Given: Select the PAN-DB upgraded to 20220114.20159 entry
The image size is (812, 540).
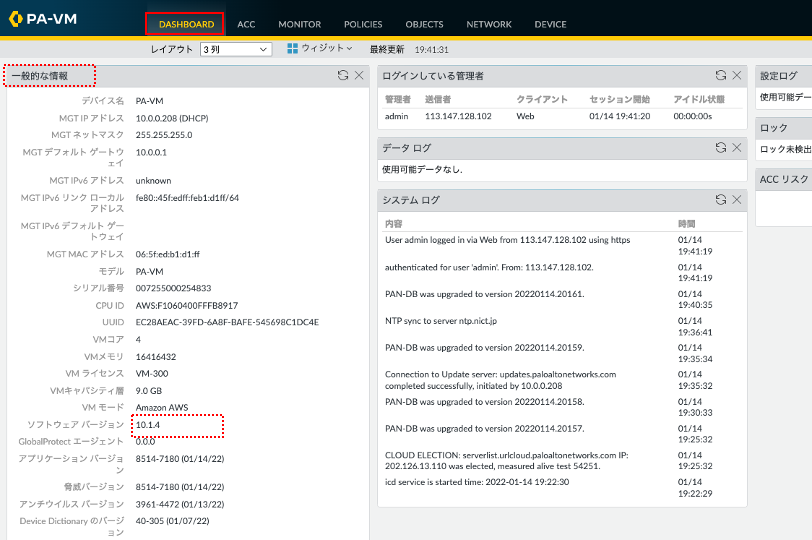Looking at the screenshot, I should click(x=562, y=353).
